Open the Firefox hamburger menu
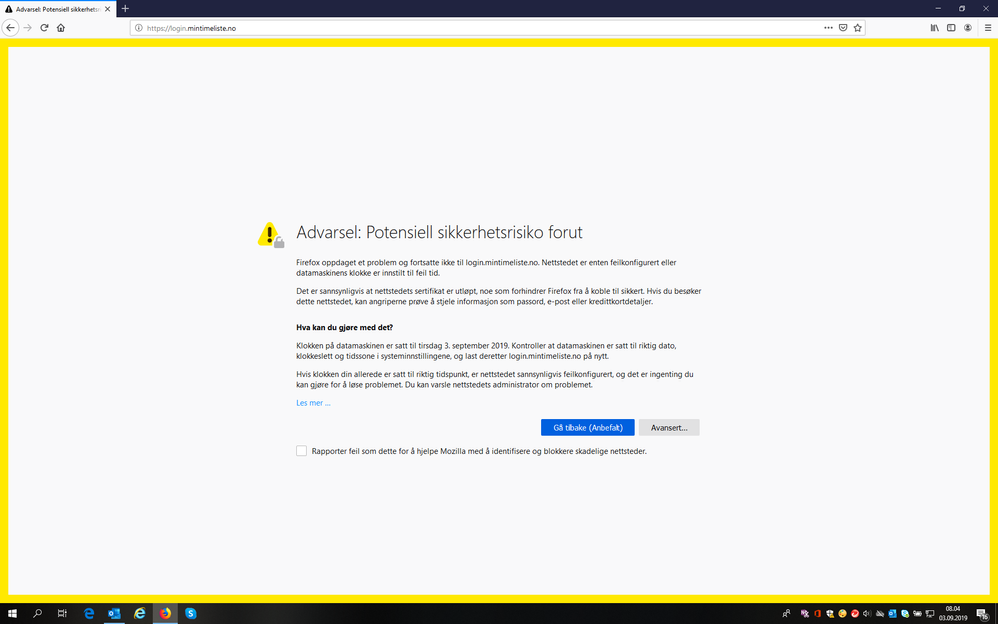The image size is (998, 624). (x=988, y=28)
